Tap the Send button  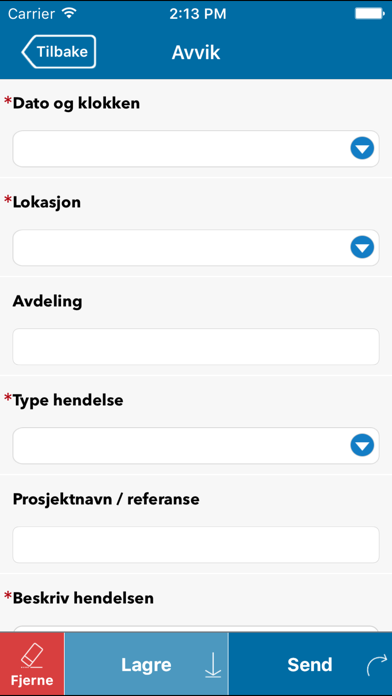310,664
